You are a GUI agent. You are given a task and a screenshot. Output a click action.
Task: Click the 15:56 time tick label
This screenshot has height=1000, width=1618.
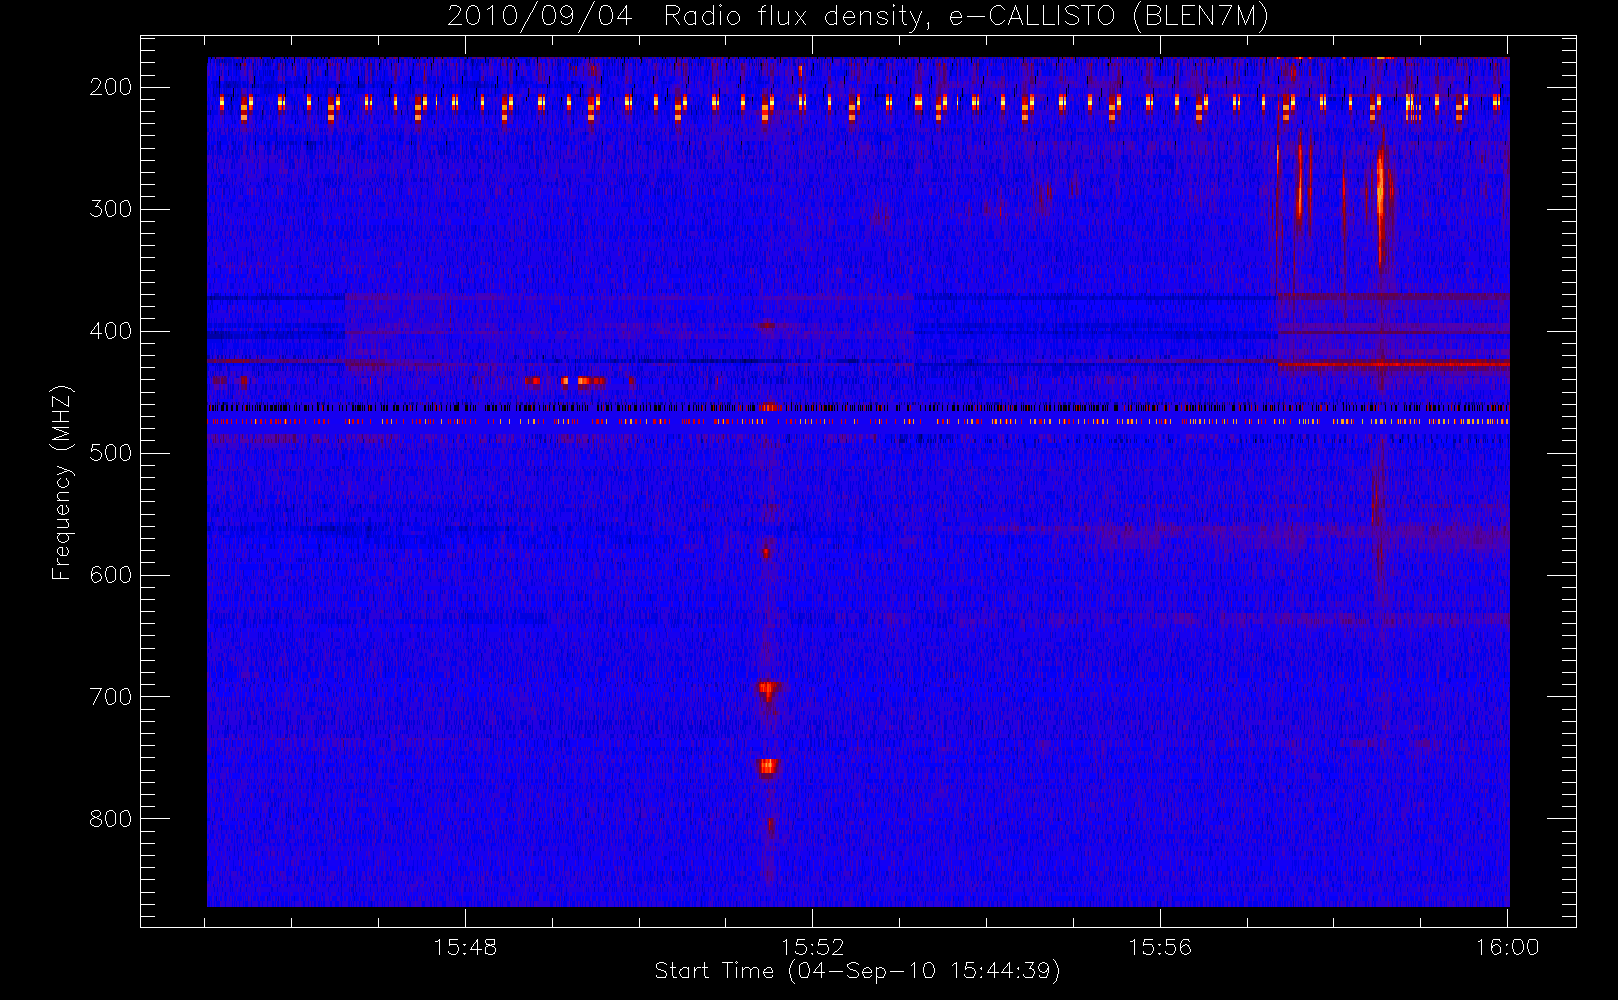point(1160,947)
